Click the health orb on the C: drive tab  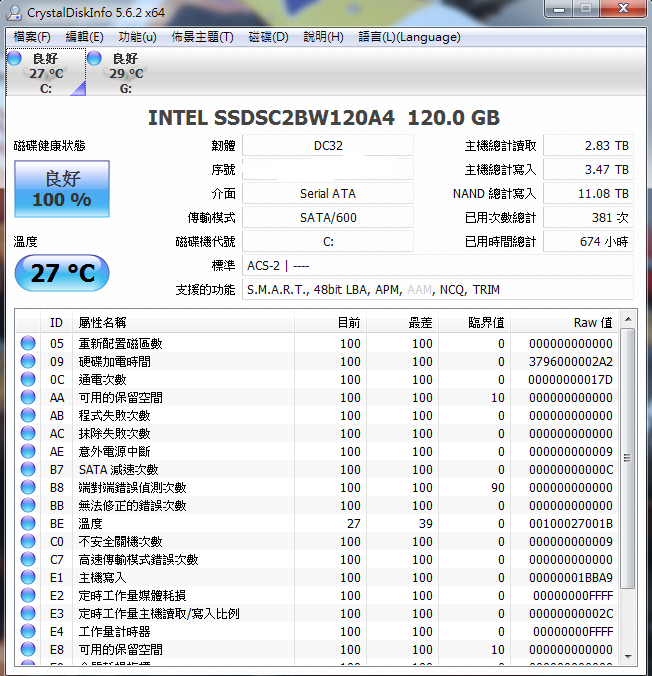pyautogui.click(x=14, y=58)
